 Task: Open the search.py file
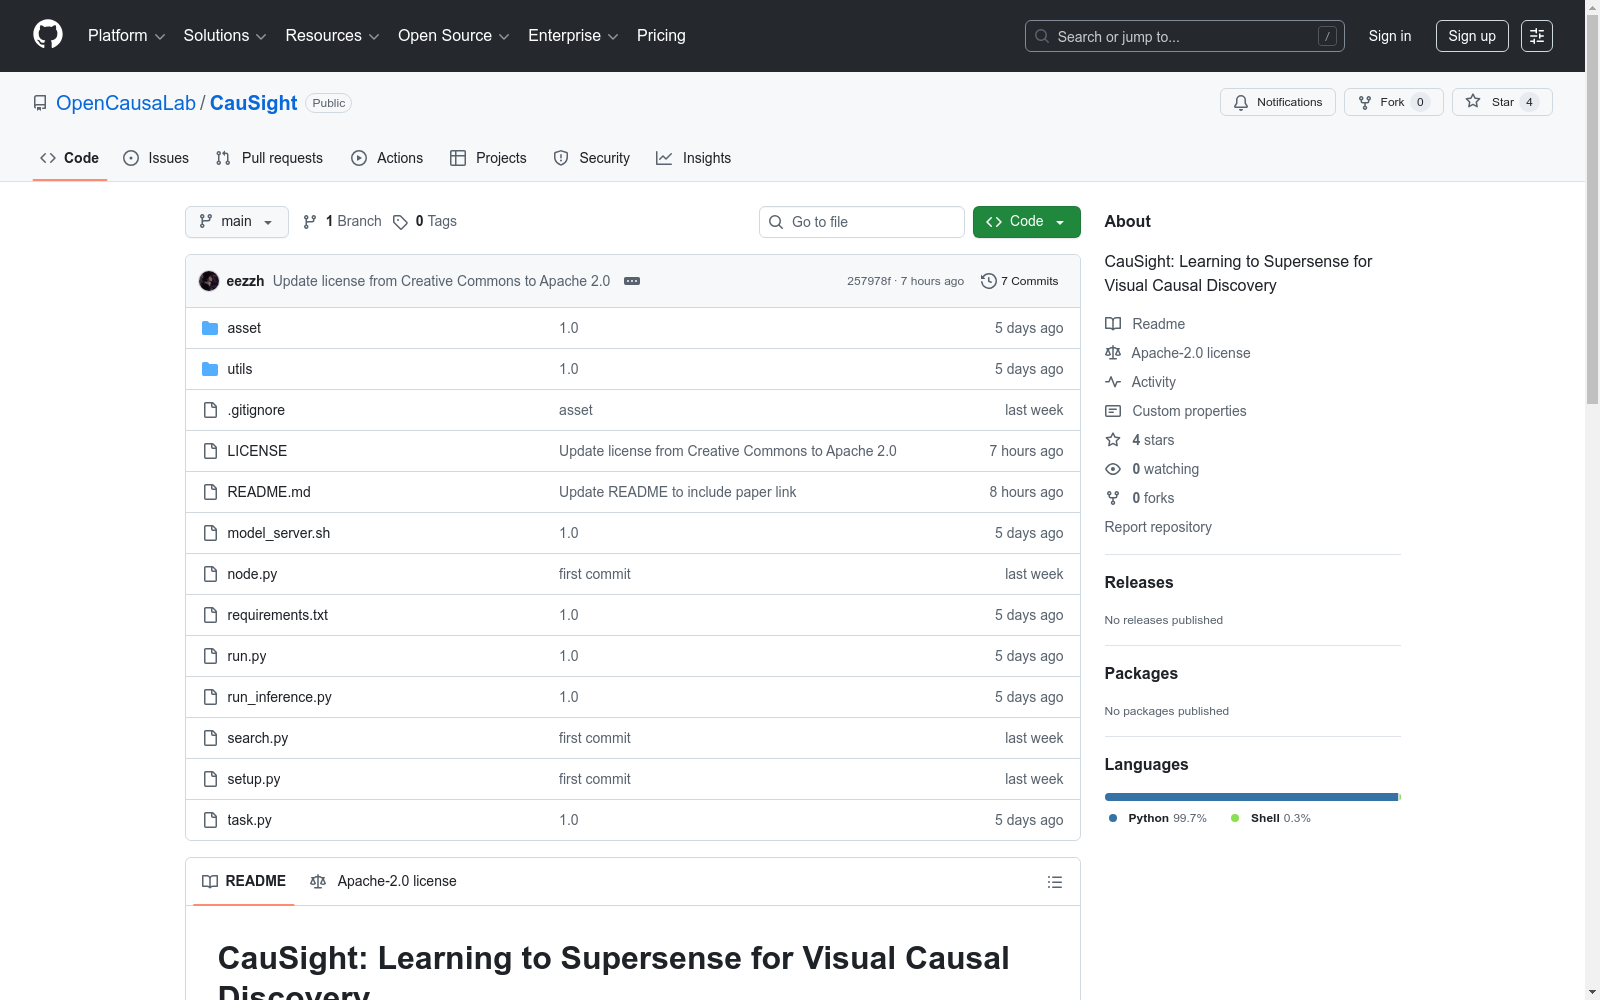click(x=257, y=738)
